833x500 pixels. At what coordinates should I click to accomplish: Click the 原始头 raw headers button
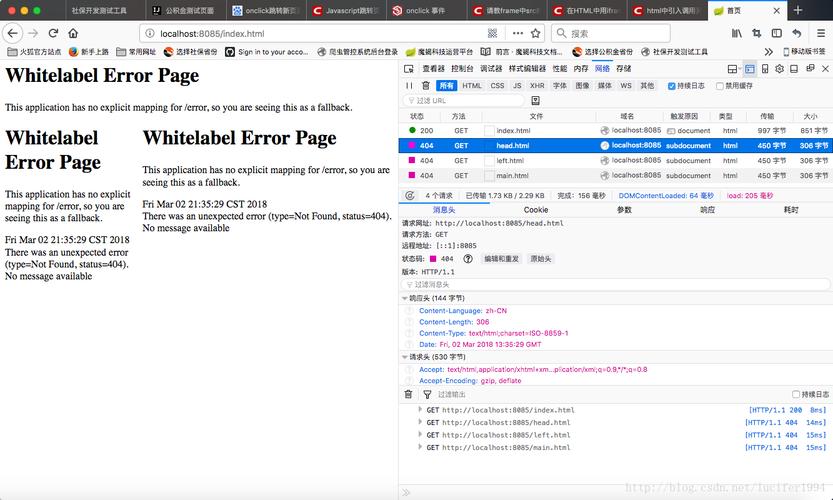[x=541, y=259]
